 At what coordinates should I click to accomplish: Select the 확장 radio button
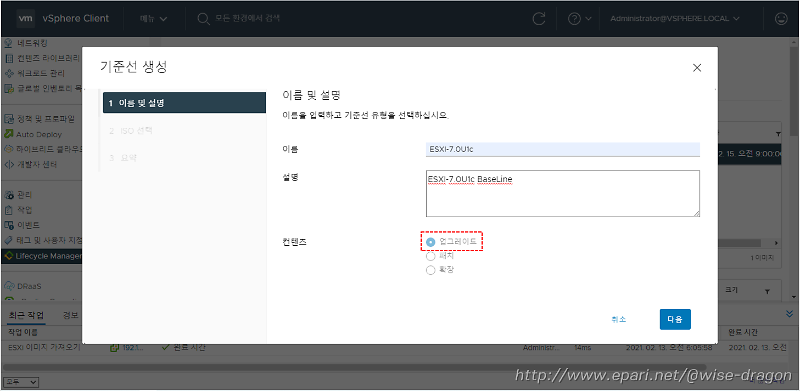(x=431, y=270)
